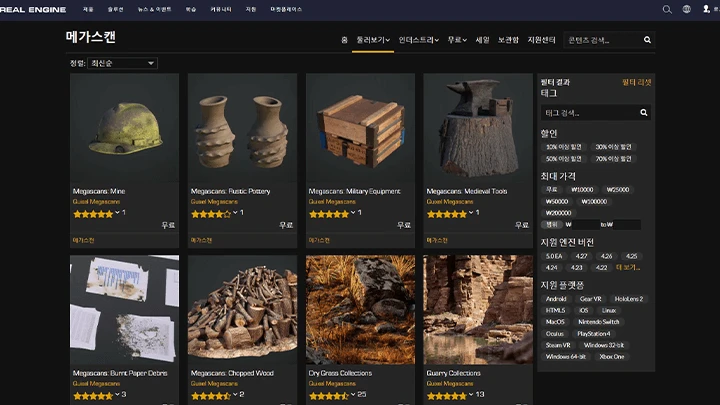Viewport: 720px width, 405px height.
Task: Expand the 무료 menu in the navigation bar
Action: (457, 40)
